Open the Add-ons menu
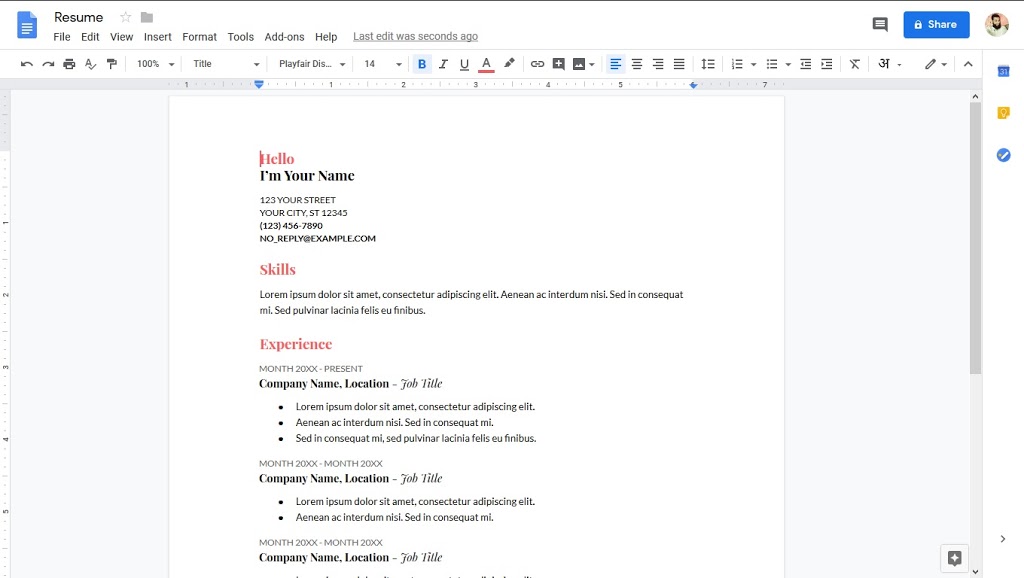This screenshot has height=578, width=1024. 284,37
